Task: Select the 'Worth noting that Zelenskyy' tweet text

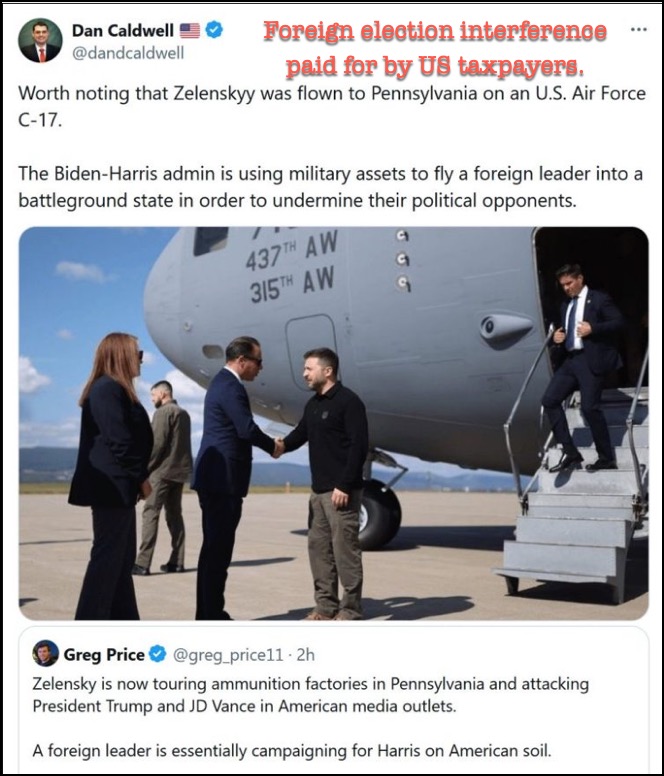Action: [x=332, y=106]
